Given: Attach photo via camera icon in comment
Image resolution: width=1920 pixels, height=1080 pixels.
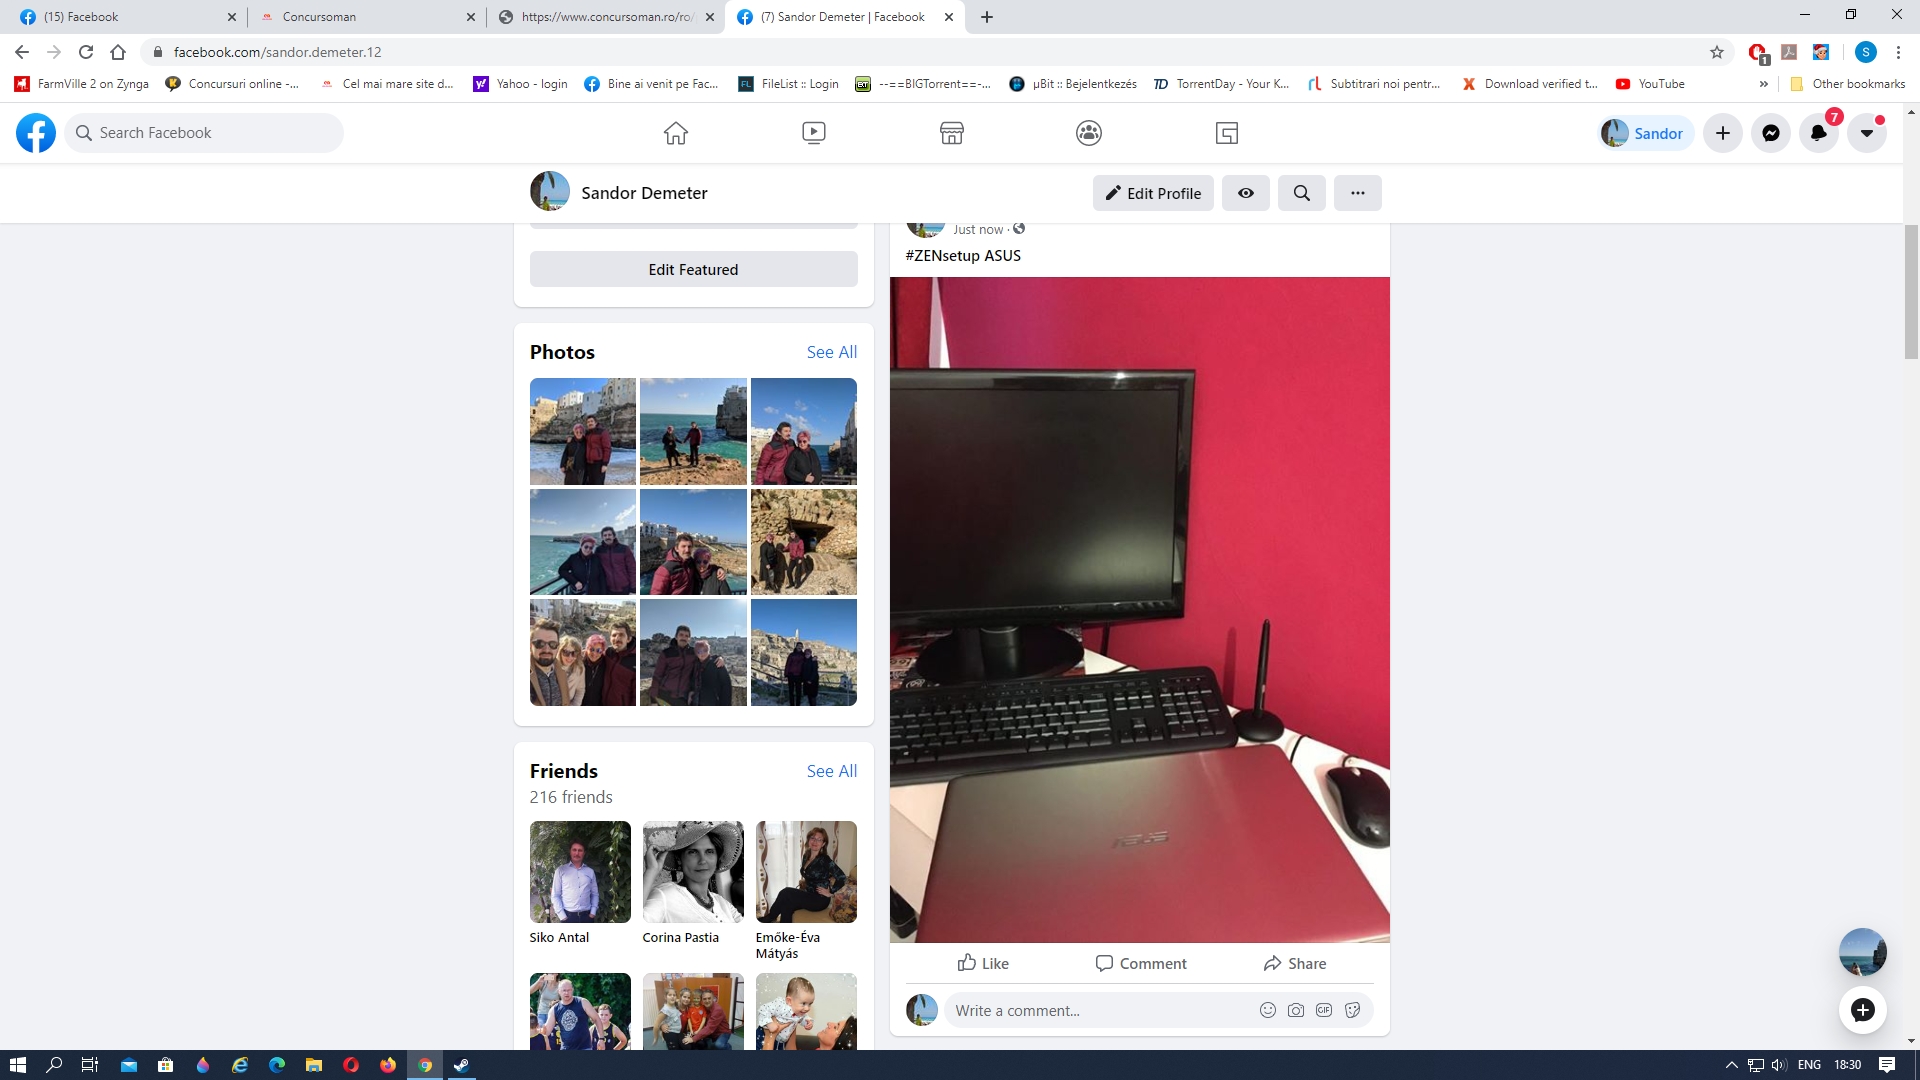Looking at the screenshot, I should [x=1295, y=1010].
